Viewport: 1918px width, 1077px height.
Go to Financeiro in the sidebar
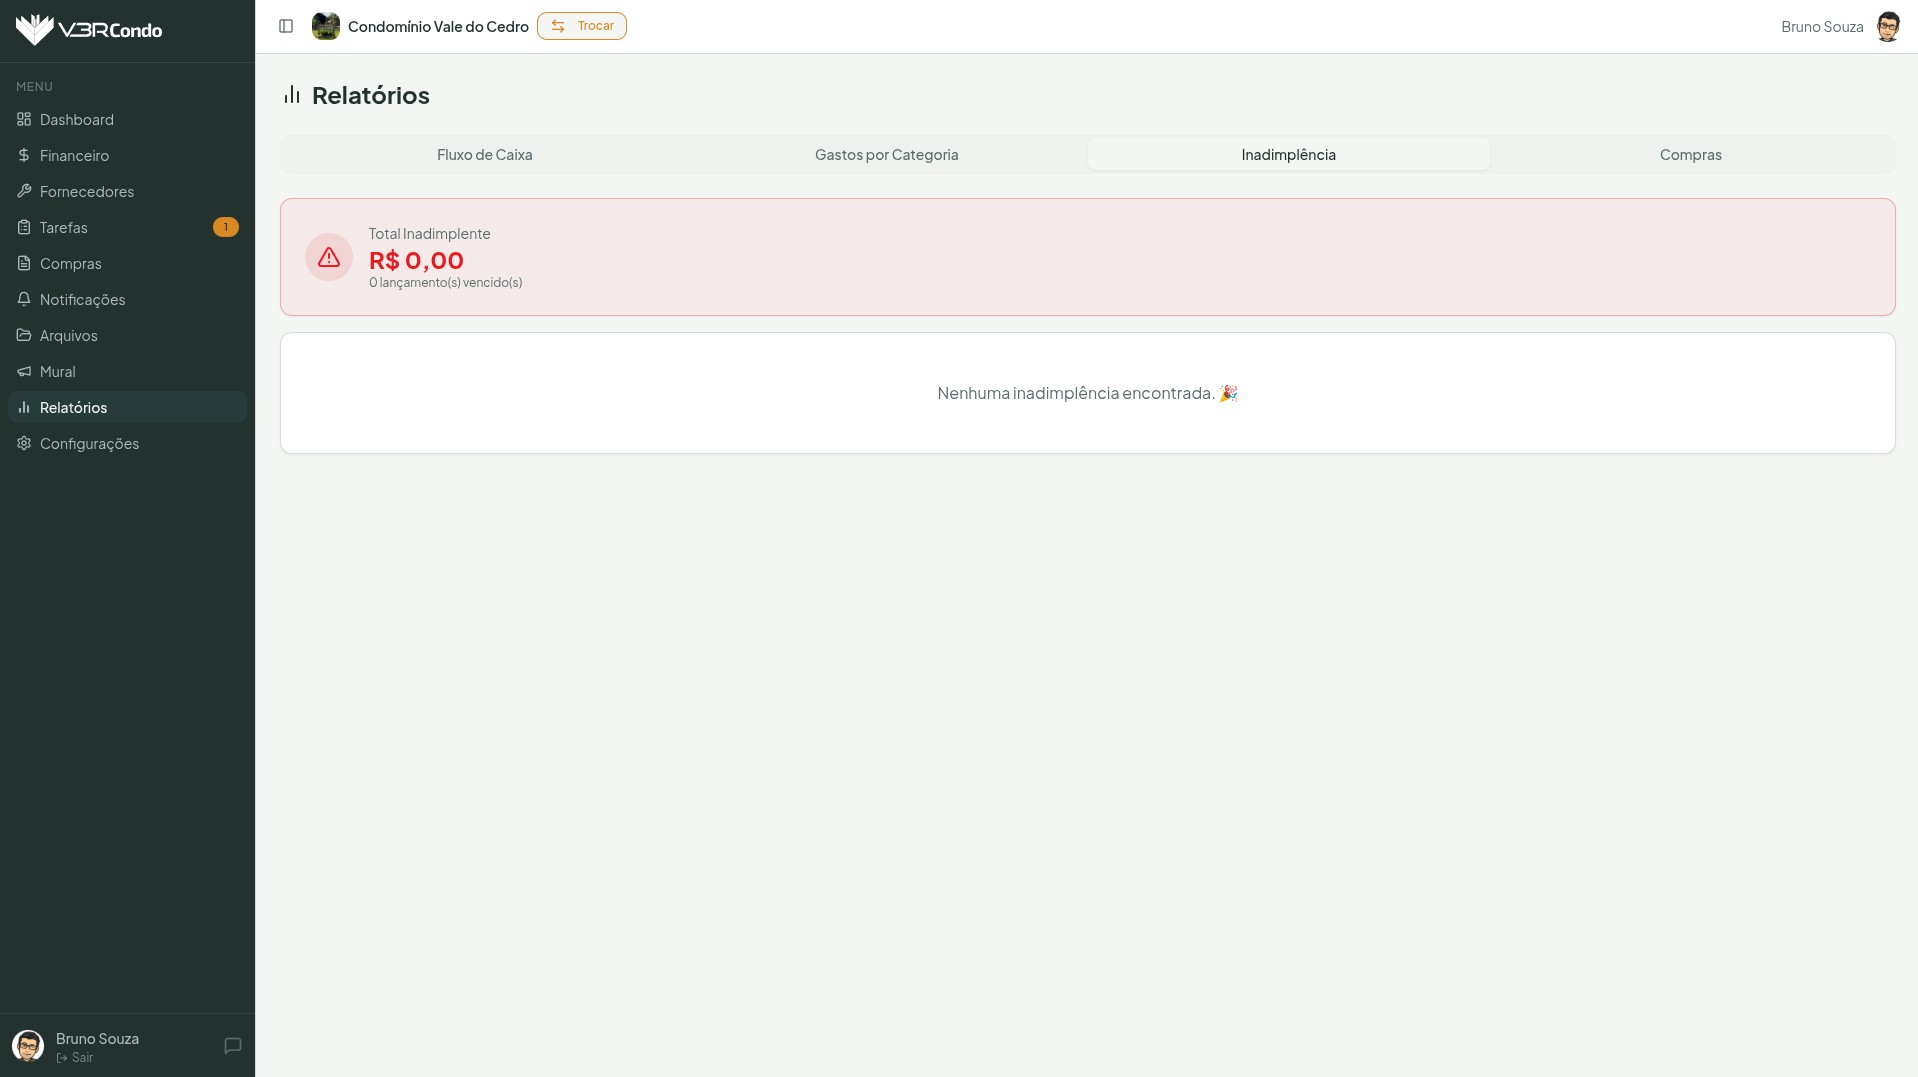74,156
